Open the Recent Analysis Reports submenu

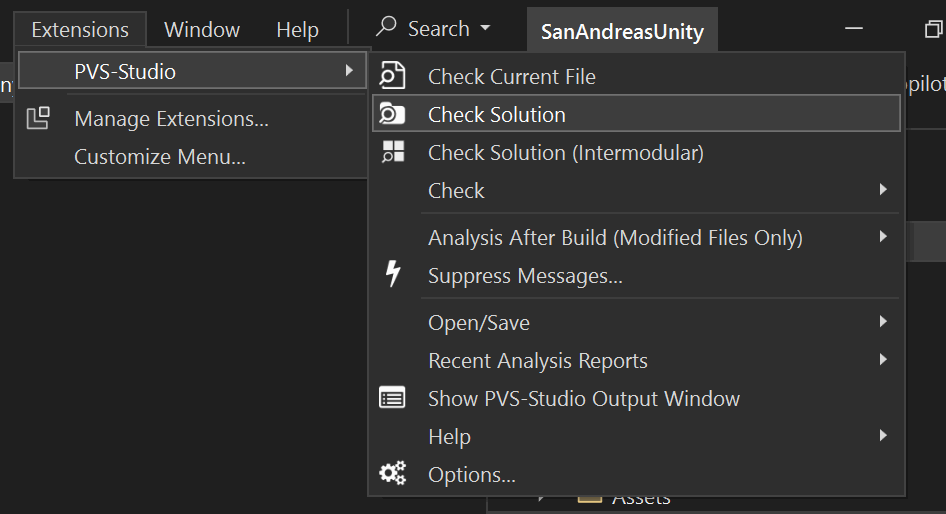click(x=883, y=360)
